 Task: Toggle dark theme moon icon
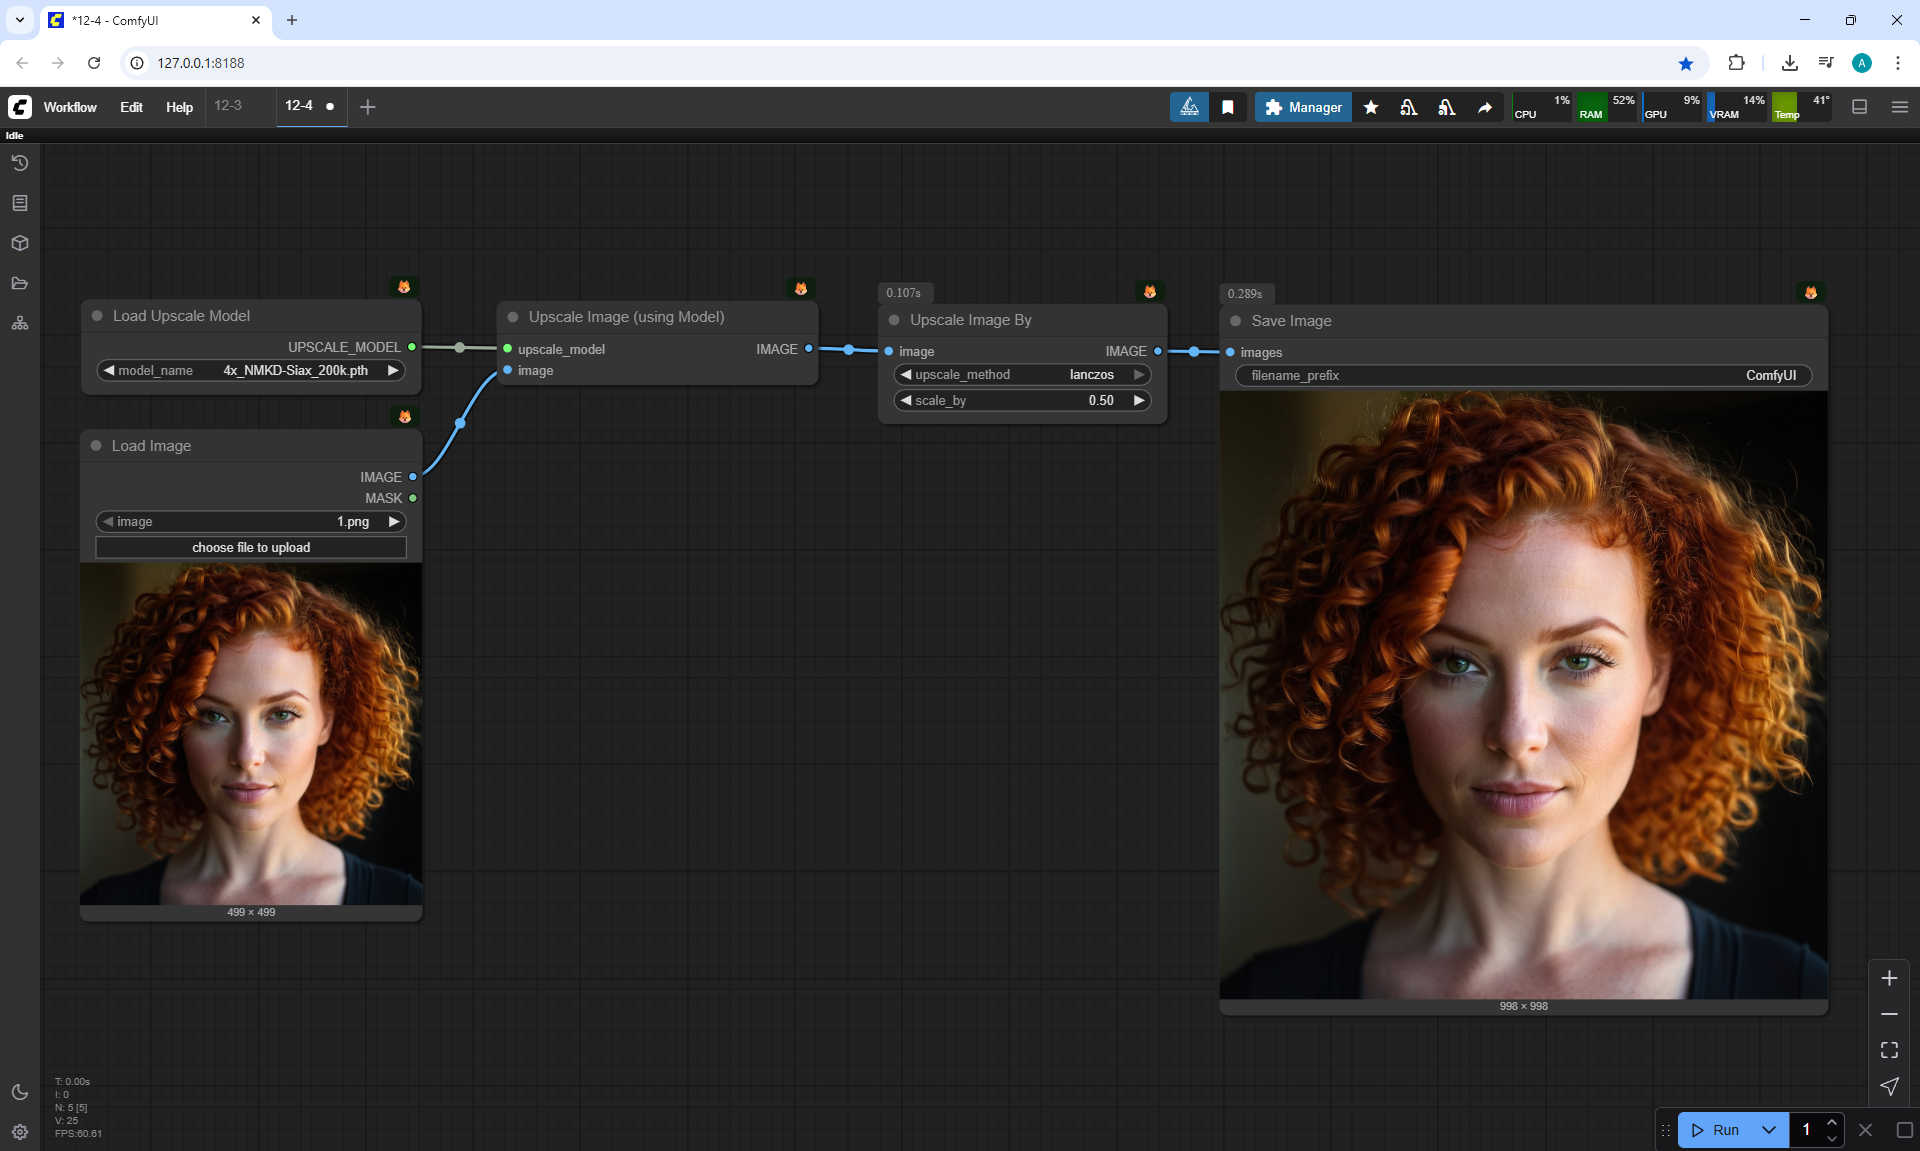click(20, 1092)
